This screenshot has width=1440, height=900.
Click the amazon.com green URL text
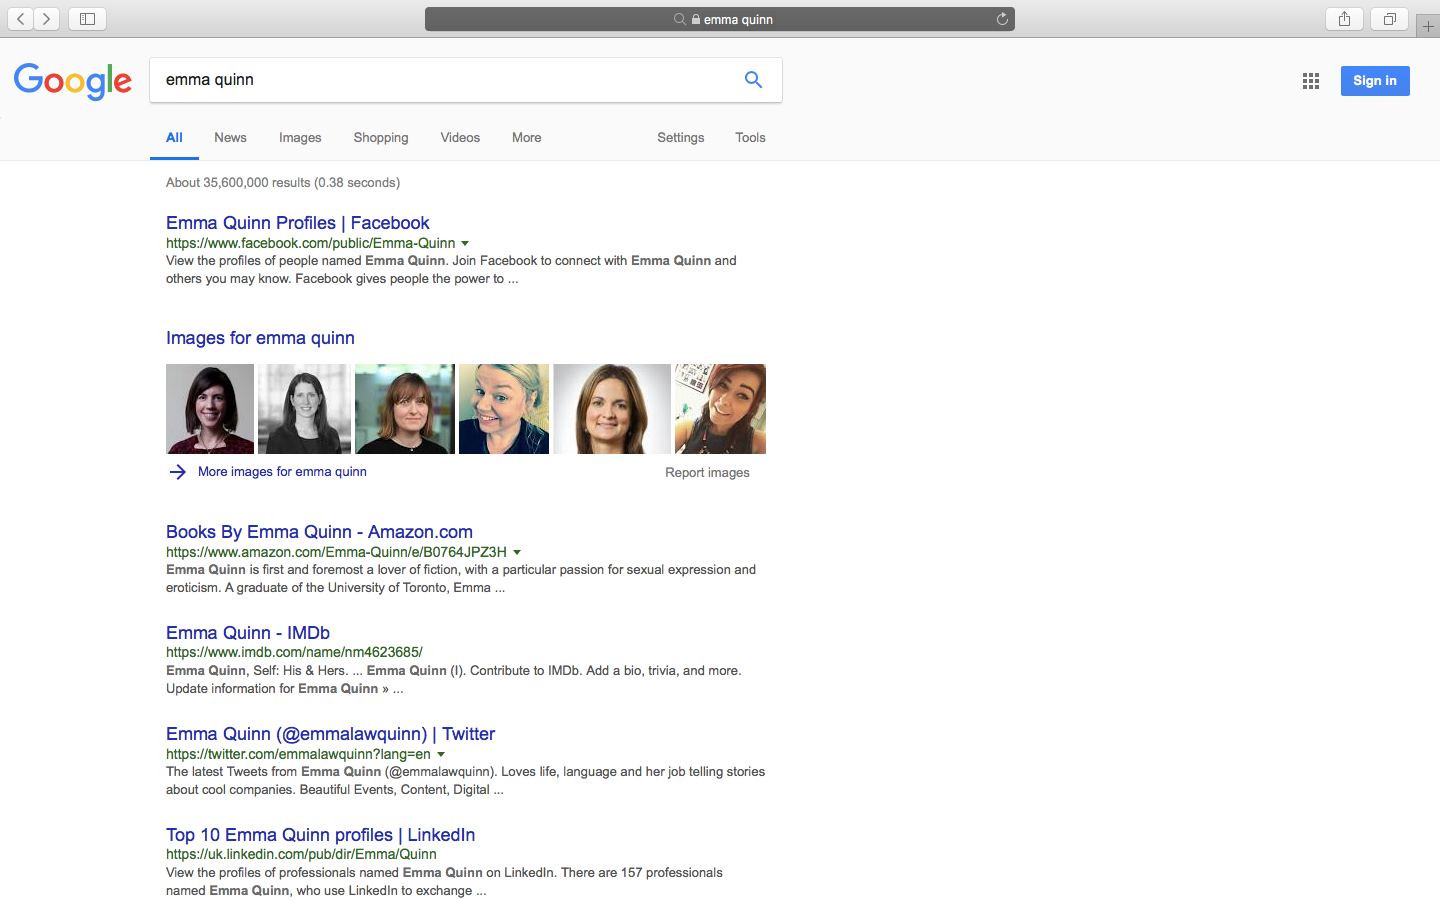click(x=336, y=552)
